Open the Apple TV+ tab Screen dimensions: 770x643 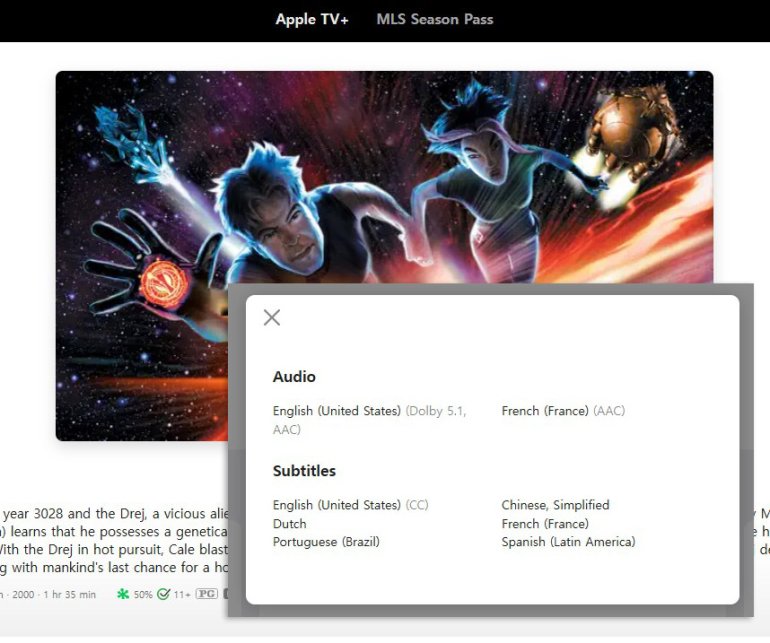312,19
